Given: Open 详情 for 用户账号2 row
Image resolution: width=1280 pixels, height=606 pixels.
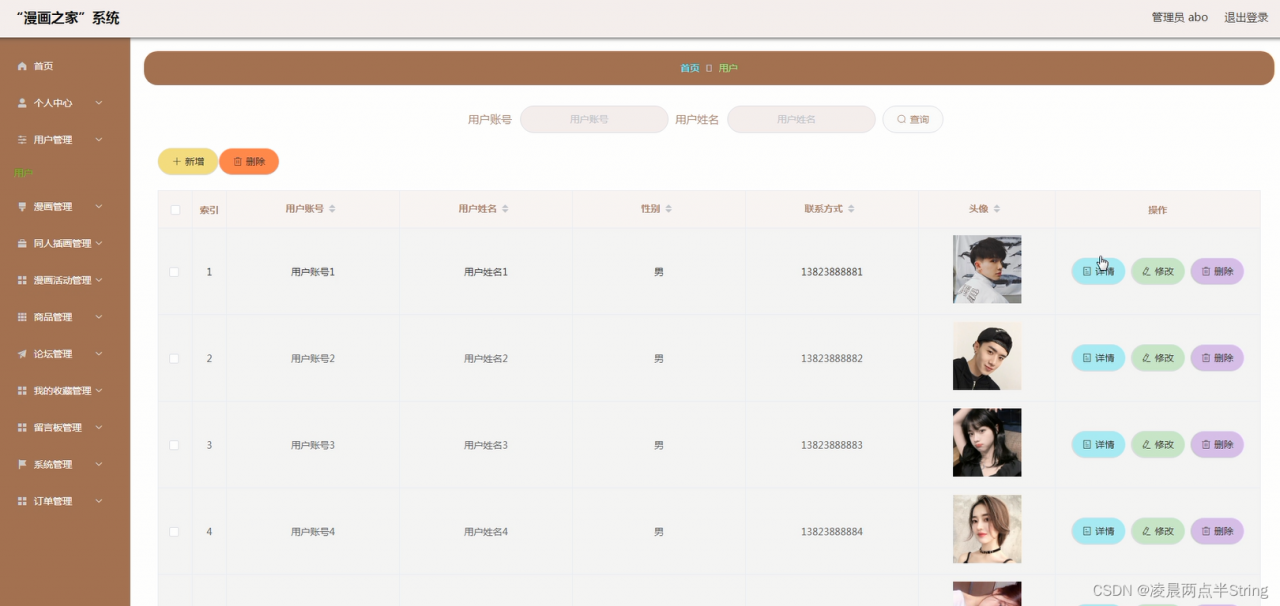Looking at the screenshot, I should (x=1098, y=358).
